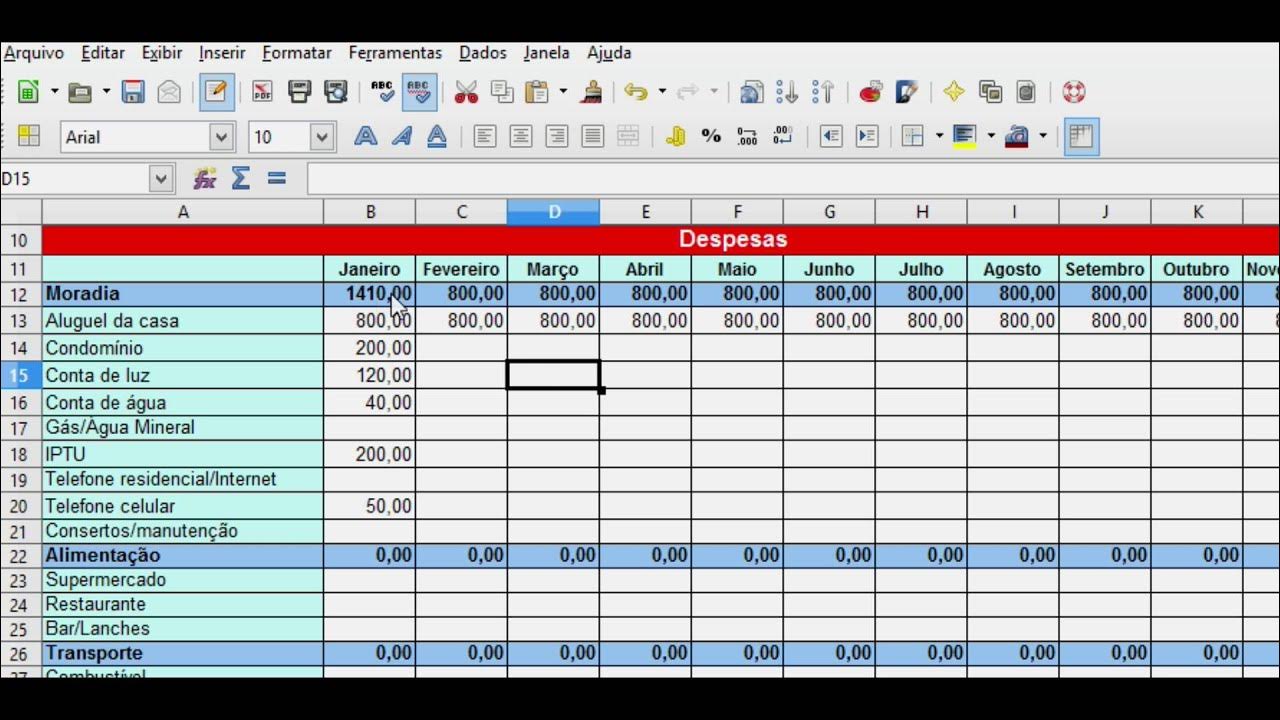Export the spreadsheet directly as PDF
1280x720 pixels.
tap(263, 91)
